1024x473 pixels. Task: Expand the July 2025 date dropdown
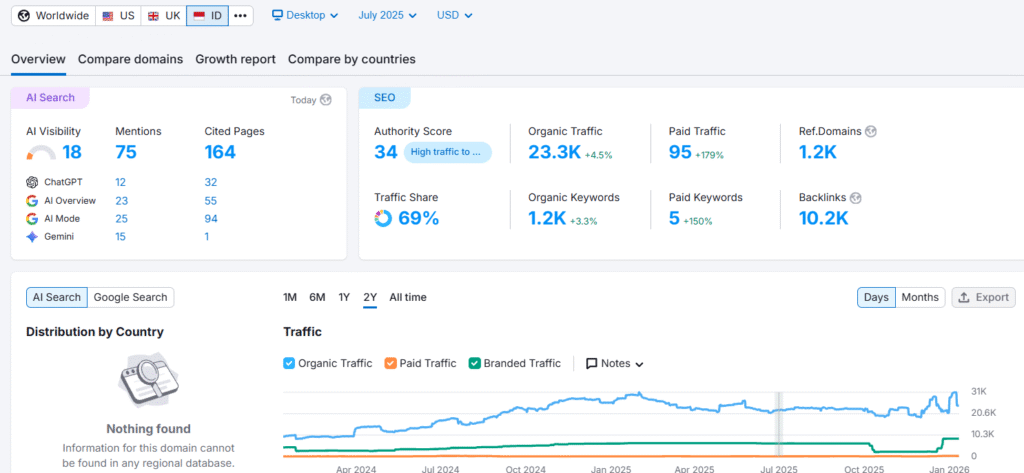pos(389,15)
